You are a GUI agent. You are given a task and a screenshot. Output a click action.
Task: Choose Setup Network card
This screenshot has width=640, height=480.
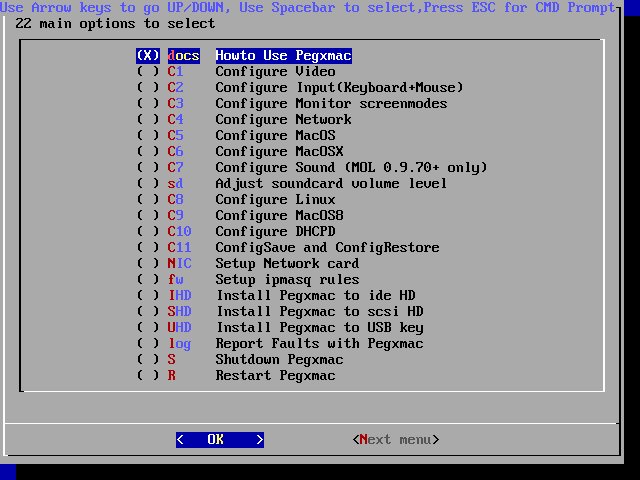click(287, 263)
